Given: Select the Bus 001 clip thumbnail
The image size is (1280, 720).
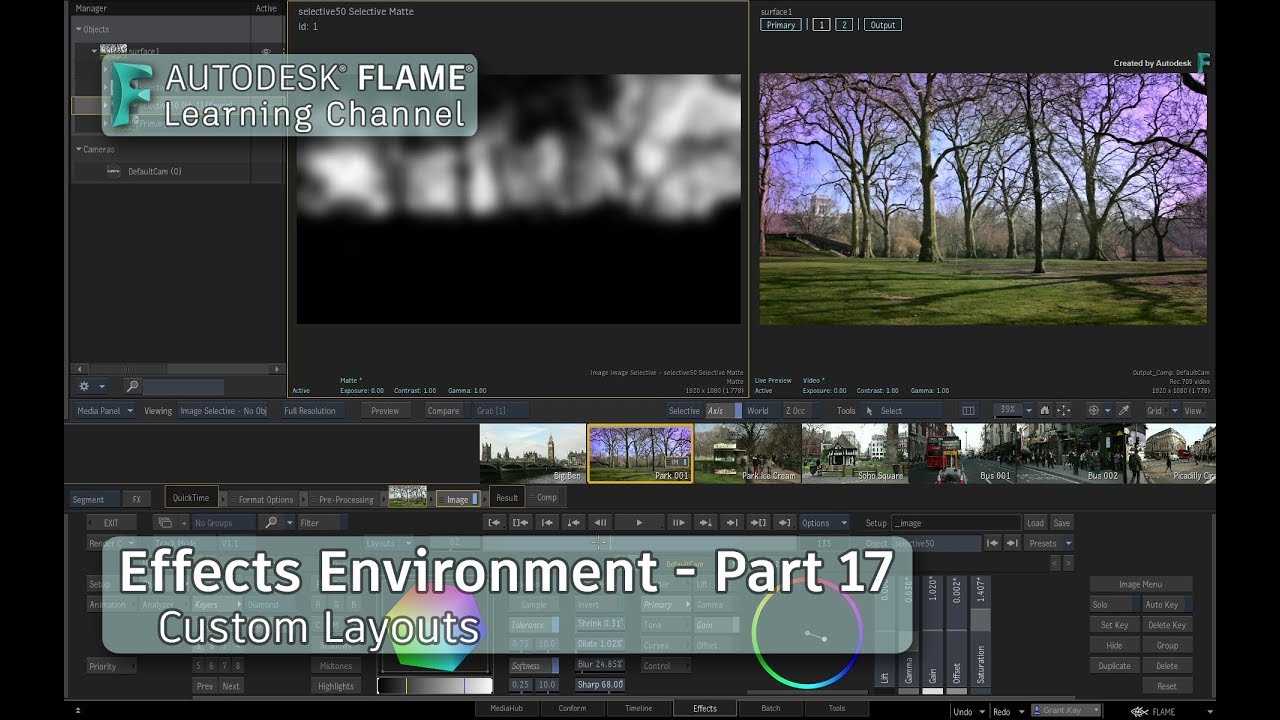Looking at the screenshot, I should pos(962,453).
